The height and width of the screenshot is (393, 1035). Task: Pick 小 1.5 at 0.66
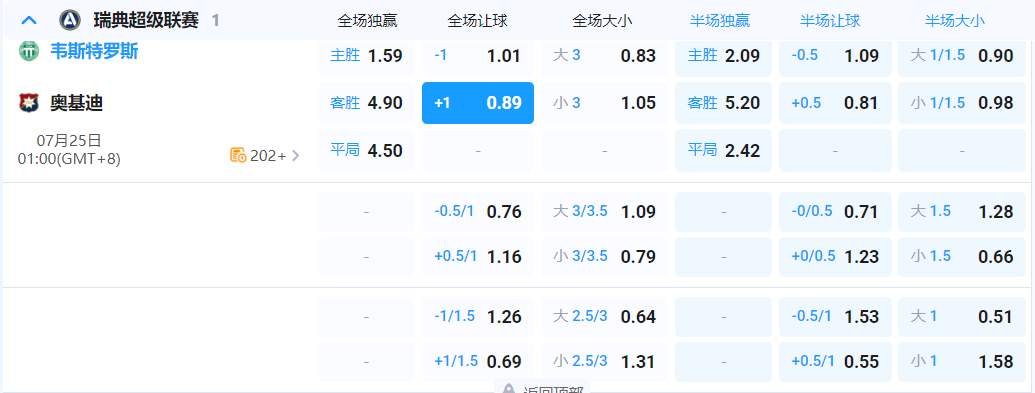click(962, 256)
